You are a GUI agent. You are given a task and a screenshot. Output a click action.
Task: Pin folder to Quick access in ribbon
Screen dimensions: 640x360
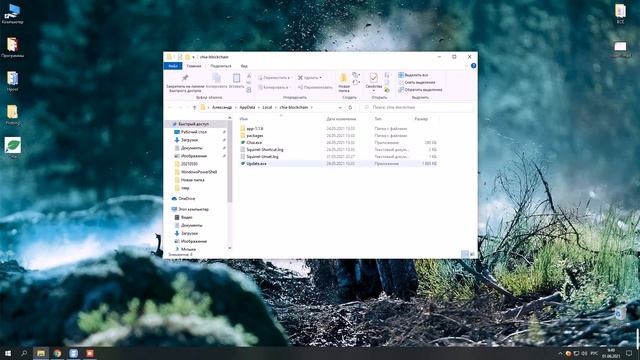click(185, 83)
